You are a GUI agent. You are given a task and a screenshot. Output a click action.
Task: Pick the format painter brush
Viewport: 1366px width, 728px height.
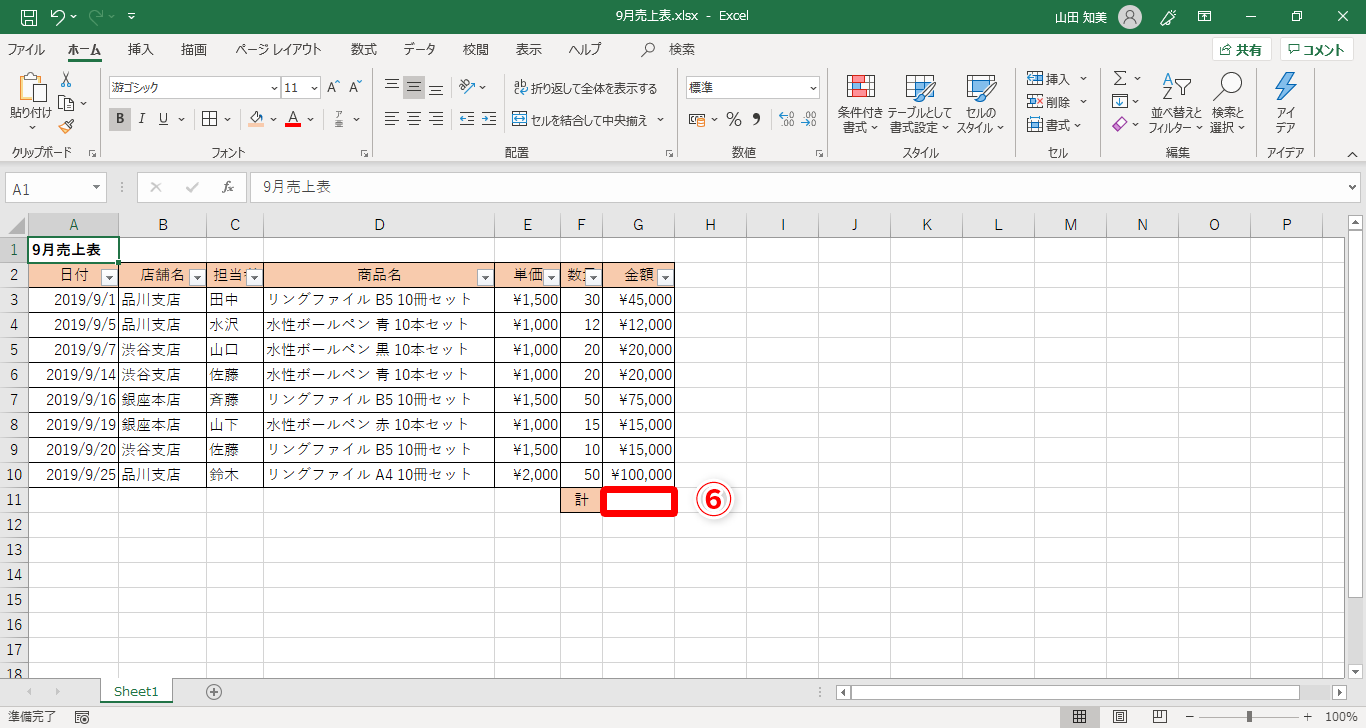66,126
